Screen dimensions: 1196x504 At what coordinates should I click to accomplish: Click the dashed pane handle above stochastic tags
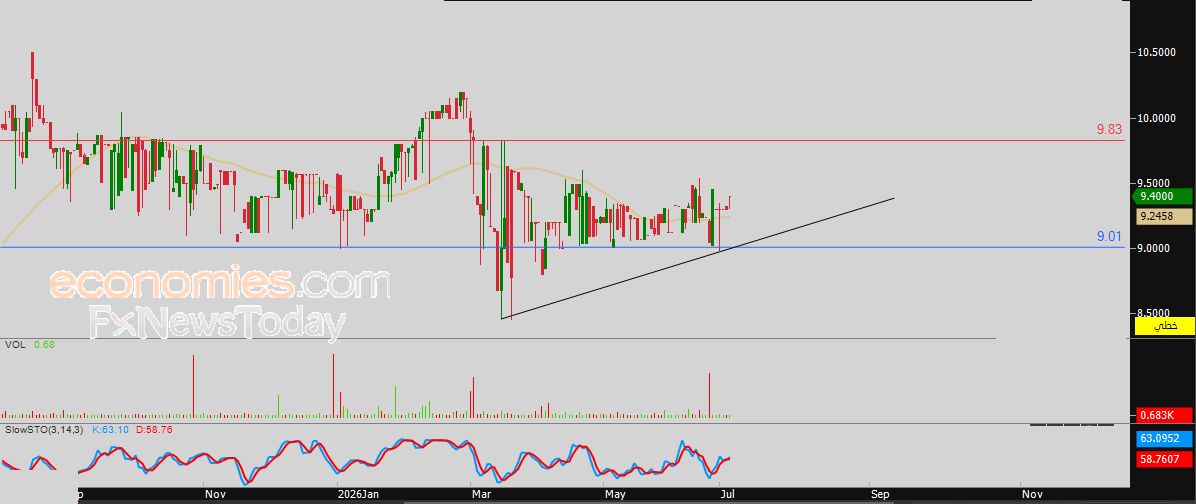pos(1072,424)
